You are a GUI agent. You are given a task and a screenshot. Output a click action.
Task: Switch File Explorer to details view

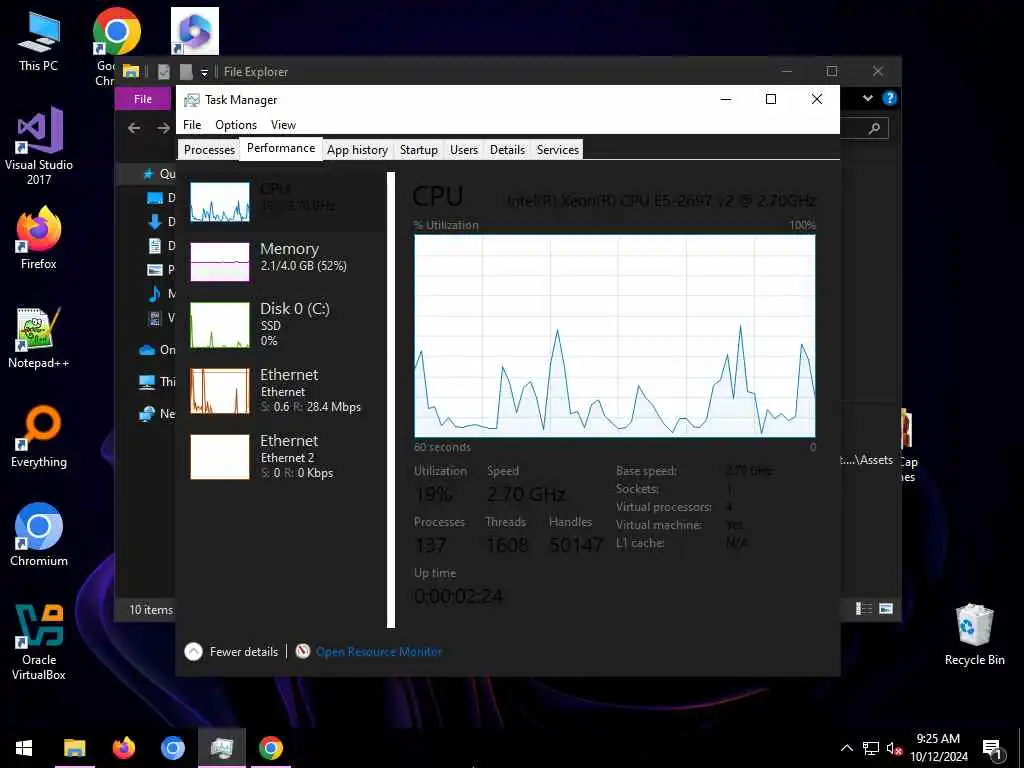pos(864,609)
